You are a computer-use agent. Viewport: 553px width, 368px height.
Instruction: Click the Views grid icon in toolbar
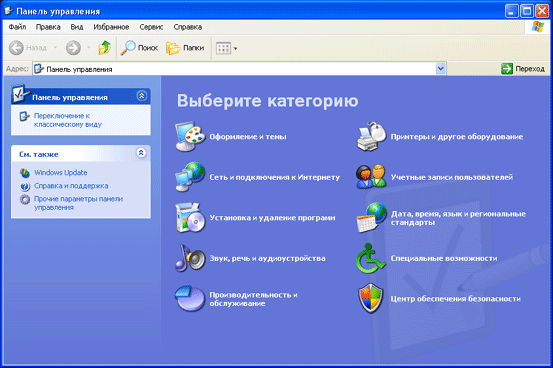click(x=223, y=48)
